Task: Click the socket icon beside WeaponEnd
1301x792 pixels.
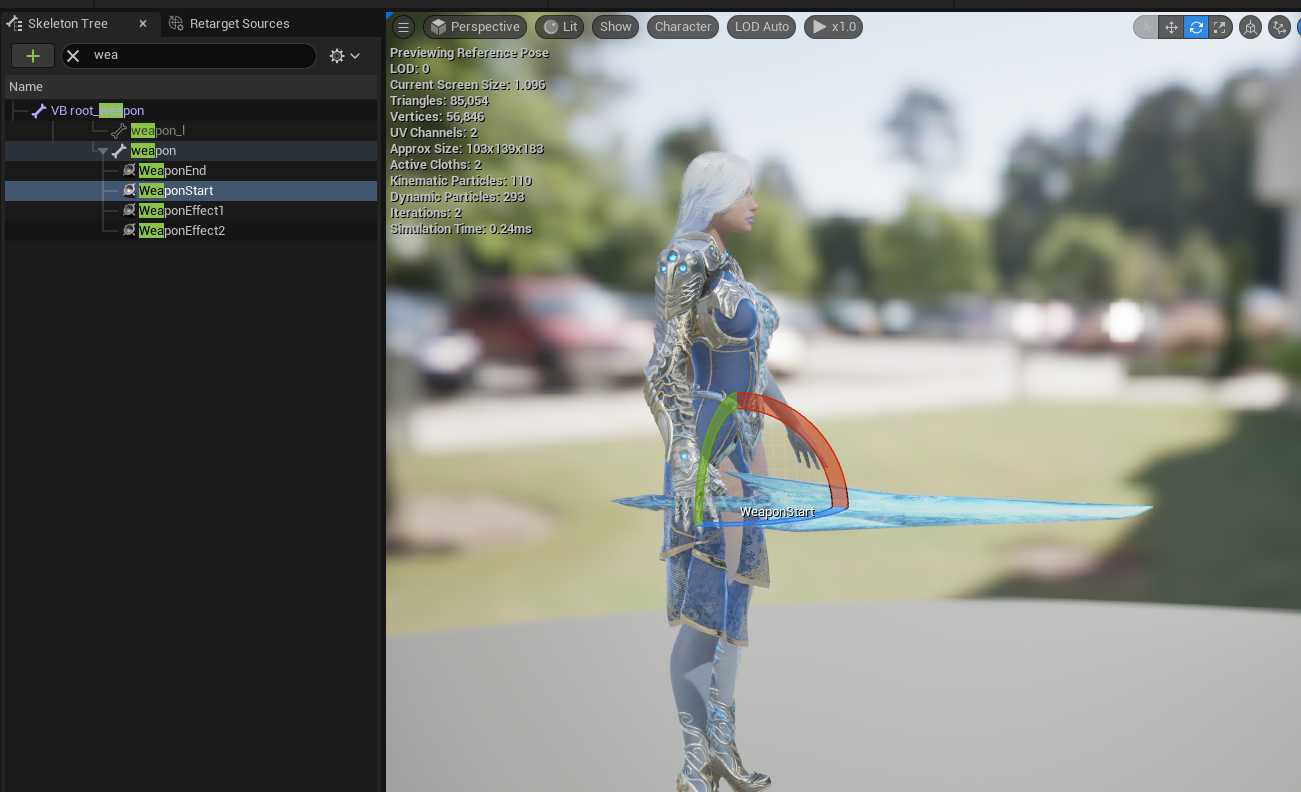Action: [x=129, y=171]
